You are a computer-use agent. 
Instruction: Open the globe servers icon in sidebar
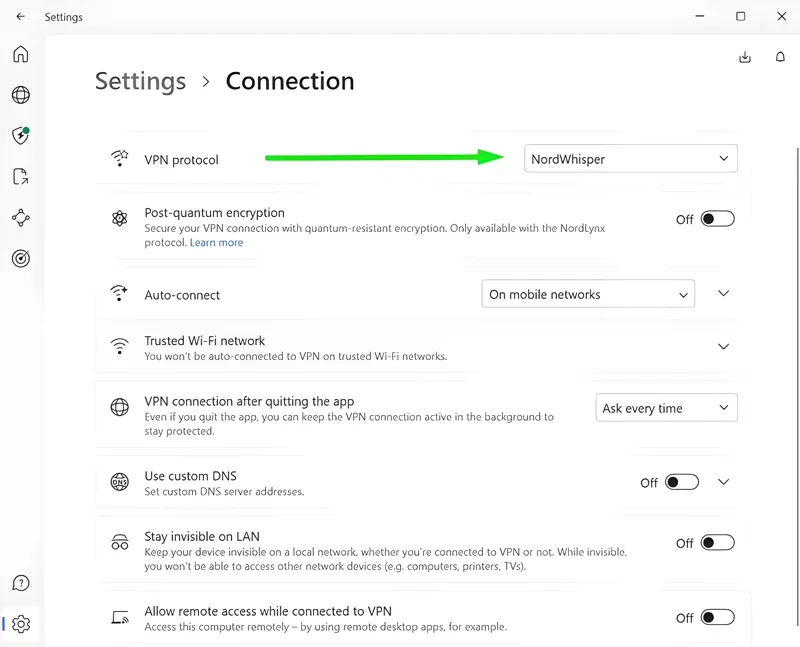pyautogui.click(x=21, y=95)
